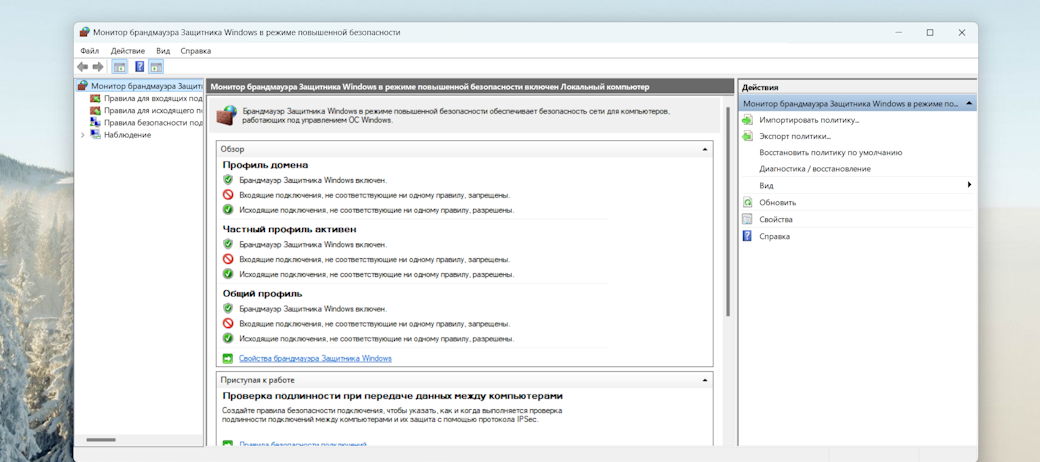The image size is (1040, 462).
Task: Click Экспорт политики action
Action: point(795,136)
